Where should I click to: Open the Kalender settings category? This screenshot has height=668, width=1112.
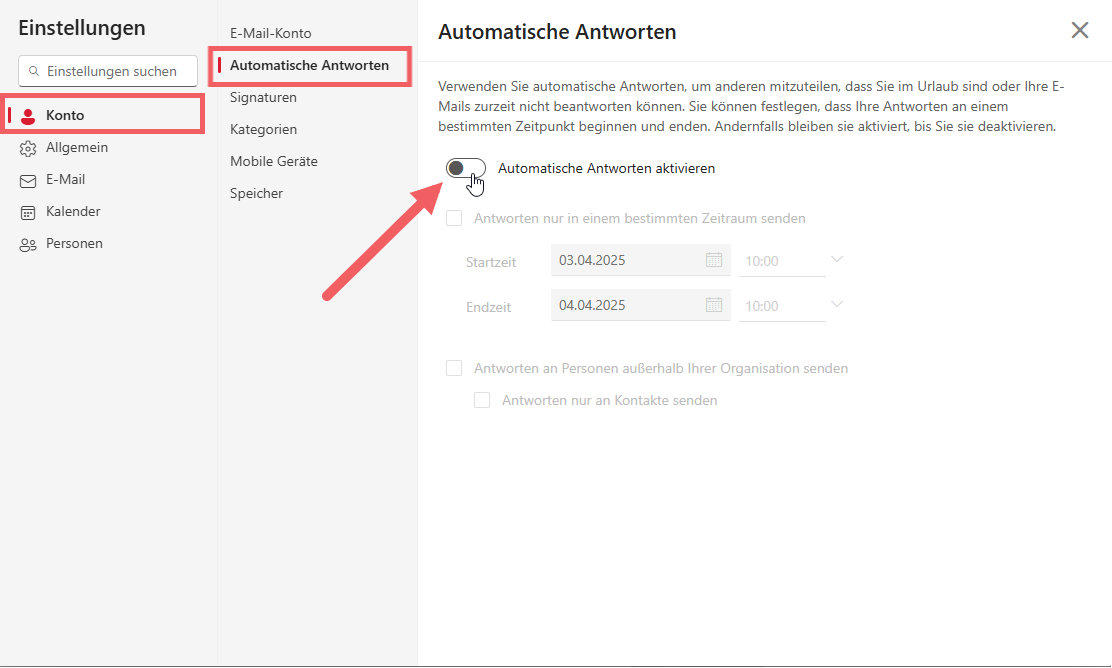[73, 211]
